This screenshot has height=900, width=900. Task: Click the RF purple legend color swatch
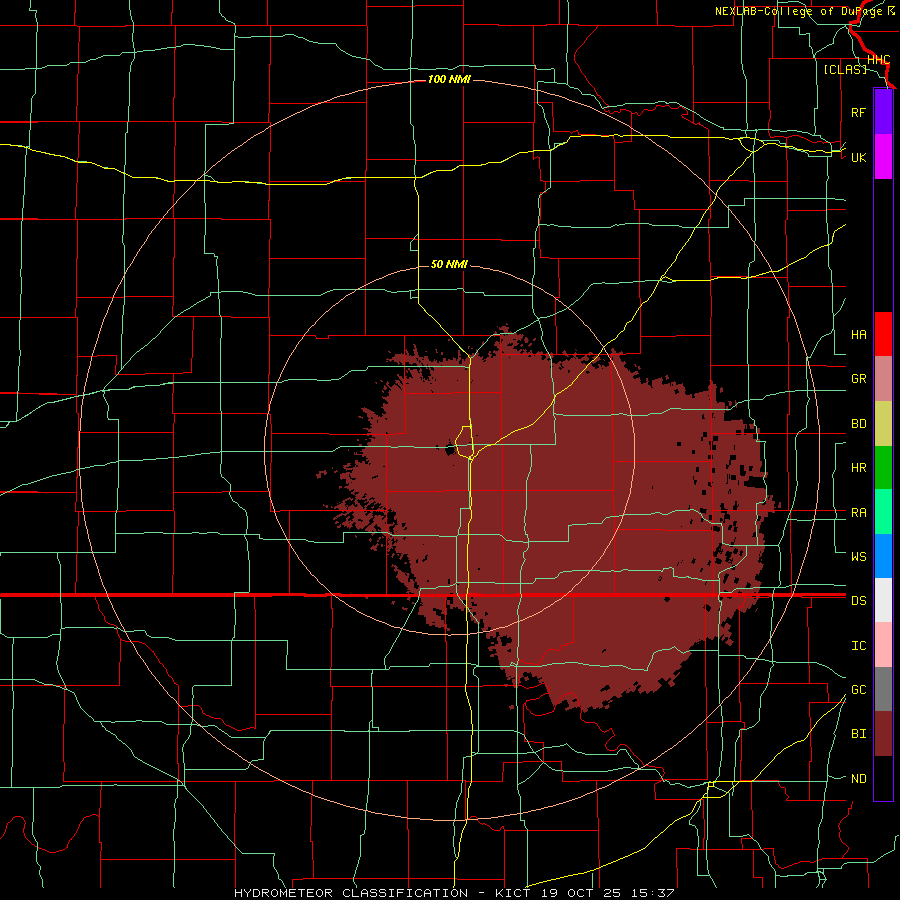(x=883, y=112)
